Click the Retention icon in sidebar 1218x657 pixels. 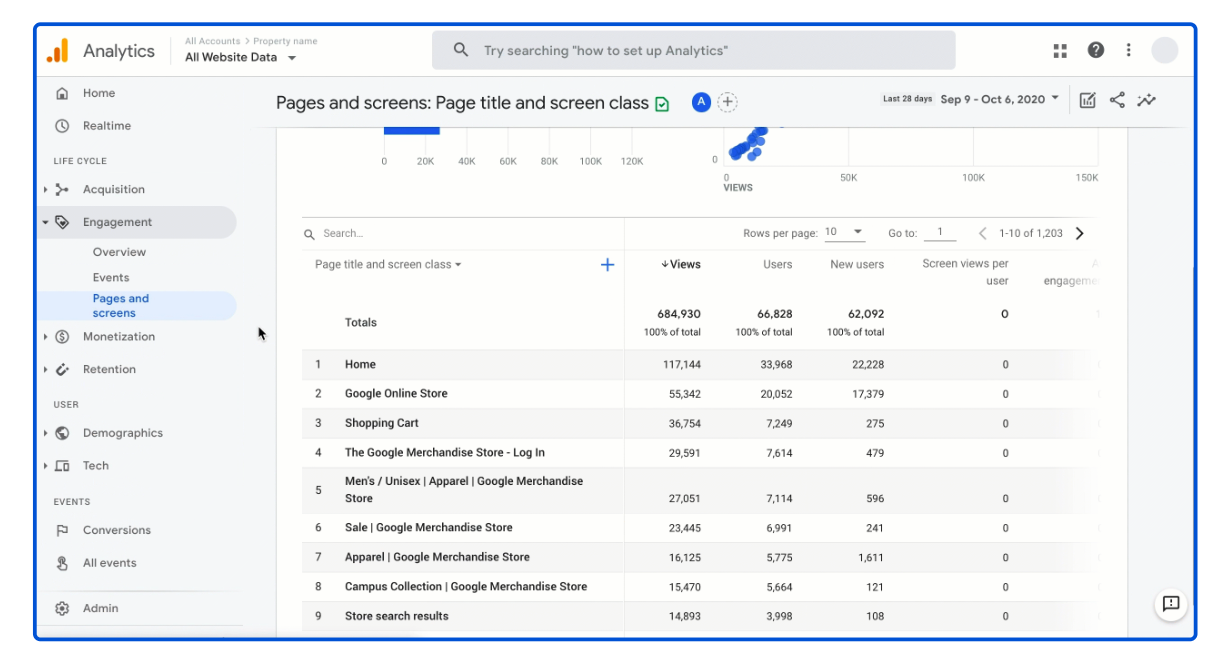(x=62, y=369)
